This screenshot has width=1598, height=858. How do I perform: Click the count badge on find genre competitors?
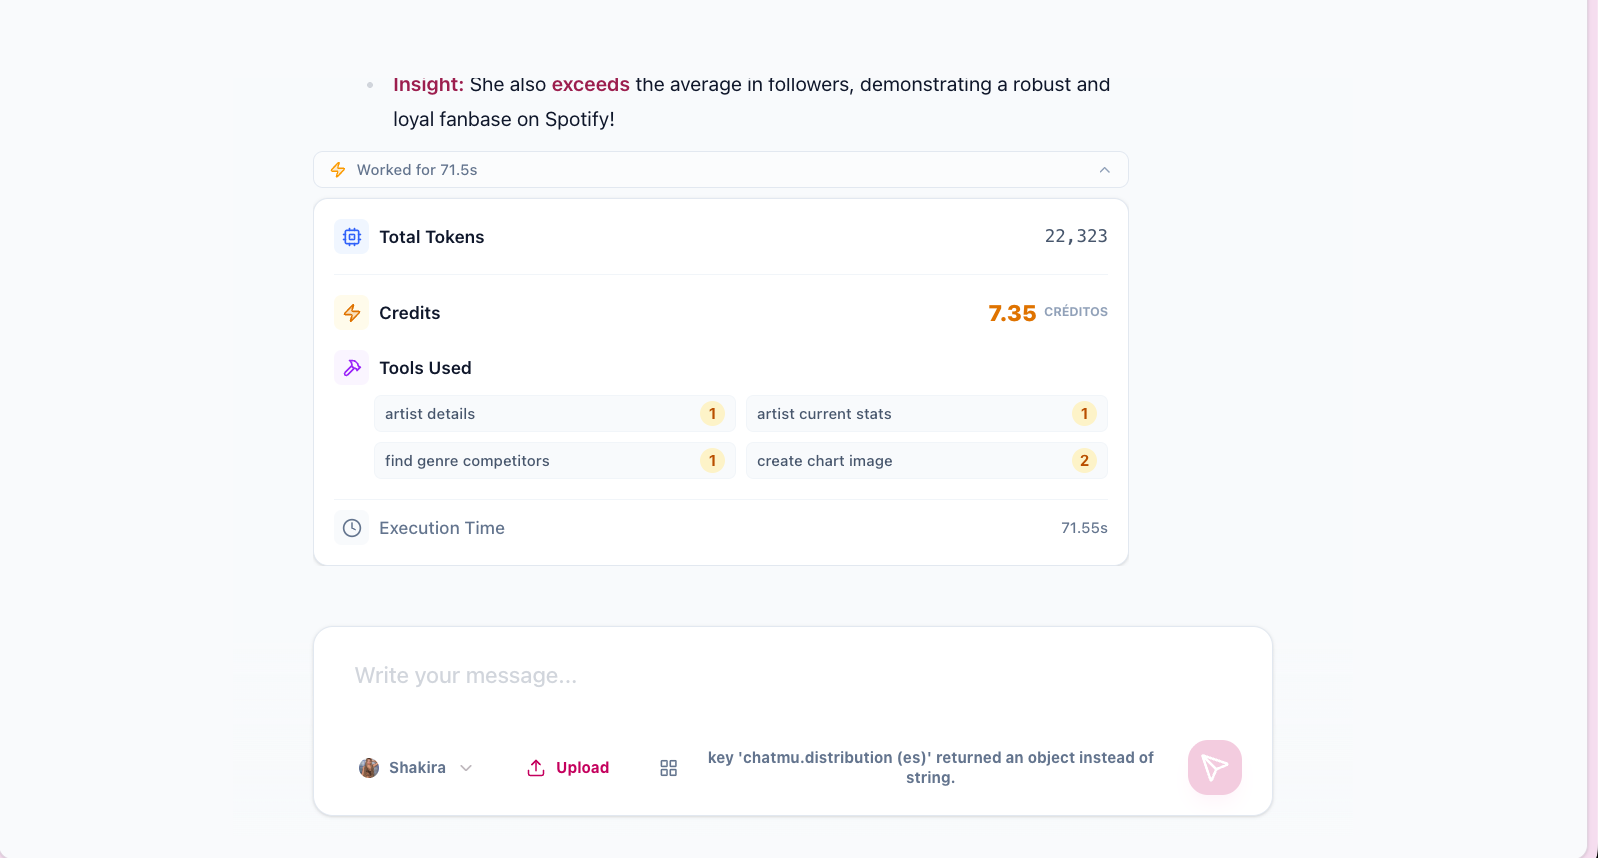(x=712, y=460)
